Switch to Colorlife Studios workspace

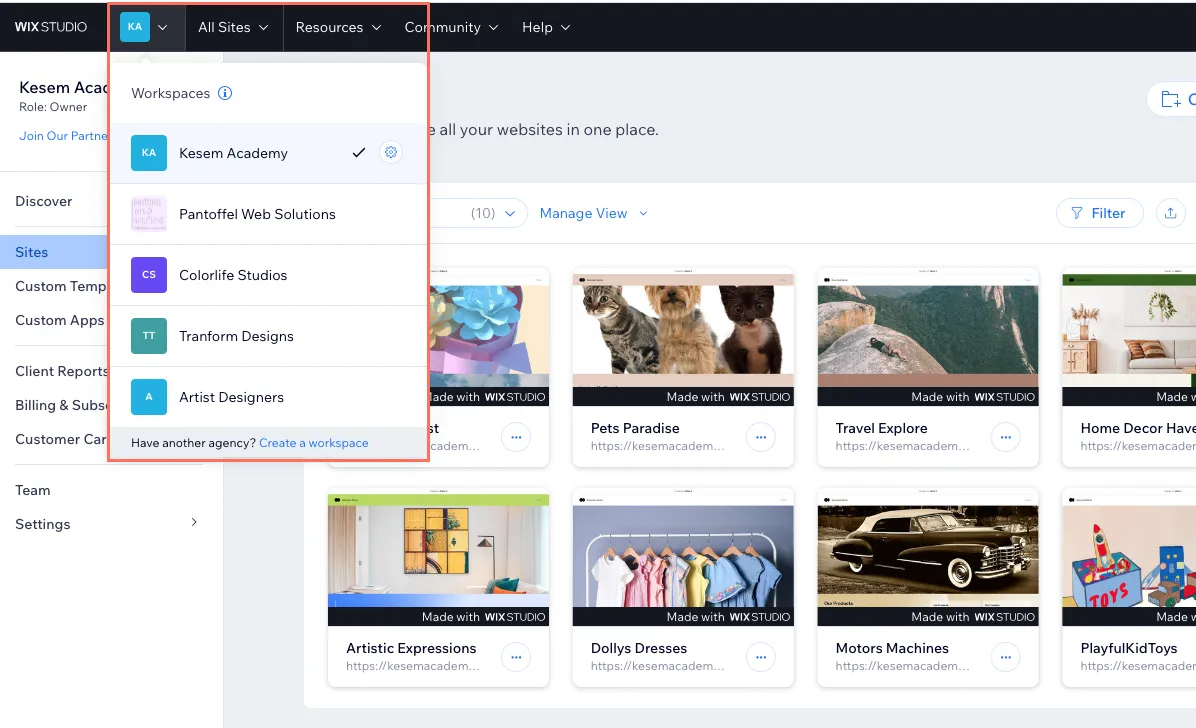pyautogui.click(x=233, y=275)
